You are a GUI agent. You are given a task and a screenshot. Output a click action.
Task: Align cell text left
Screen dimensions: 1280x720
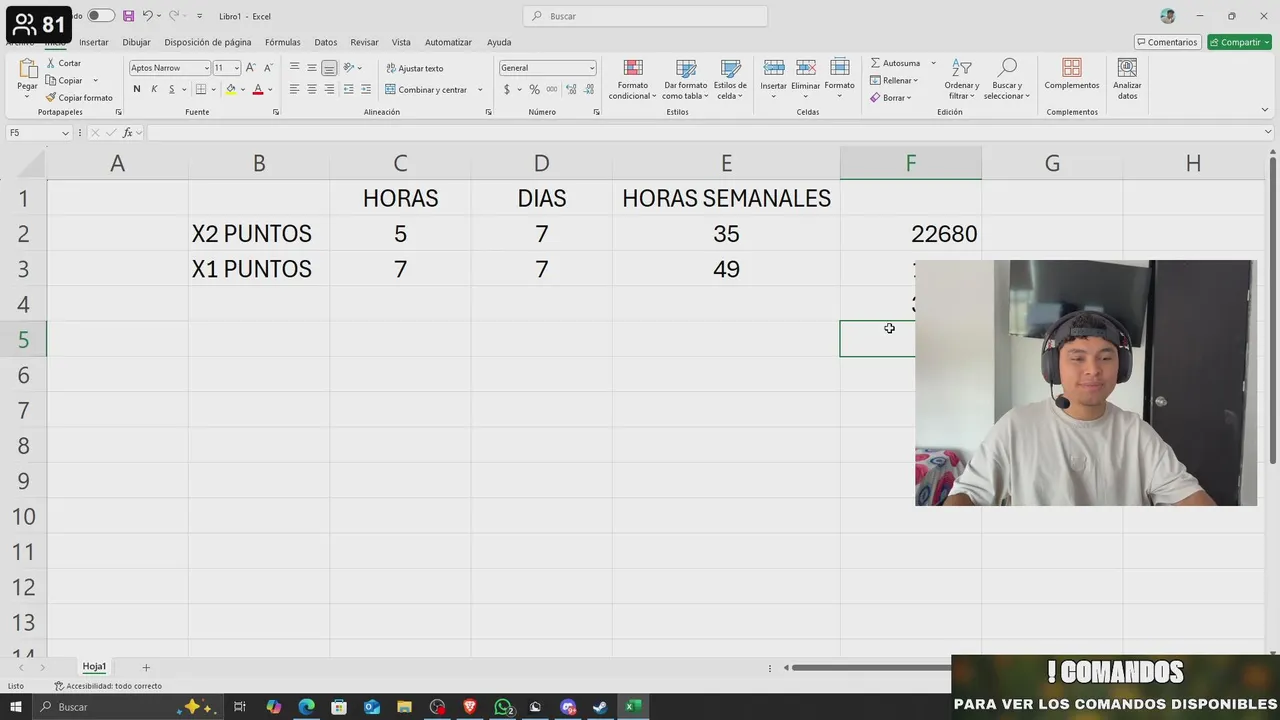pos(294,89)
